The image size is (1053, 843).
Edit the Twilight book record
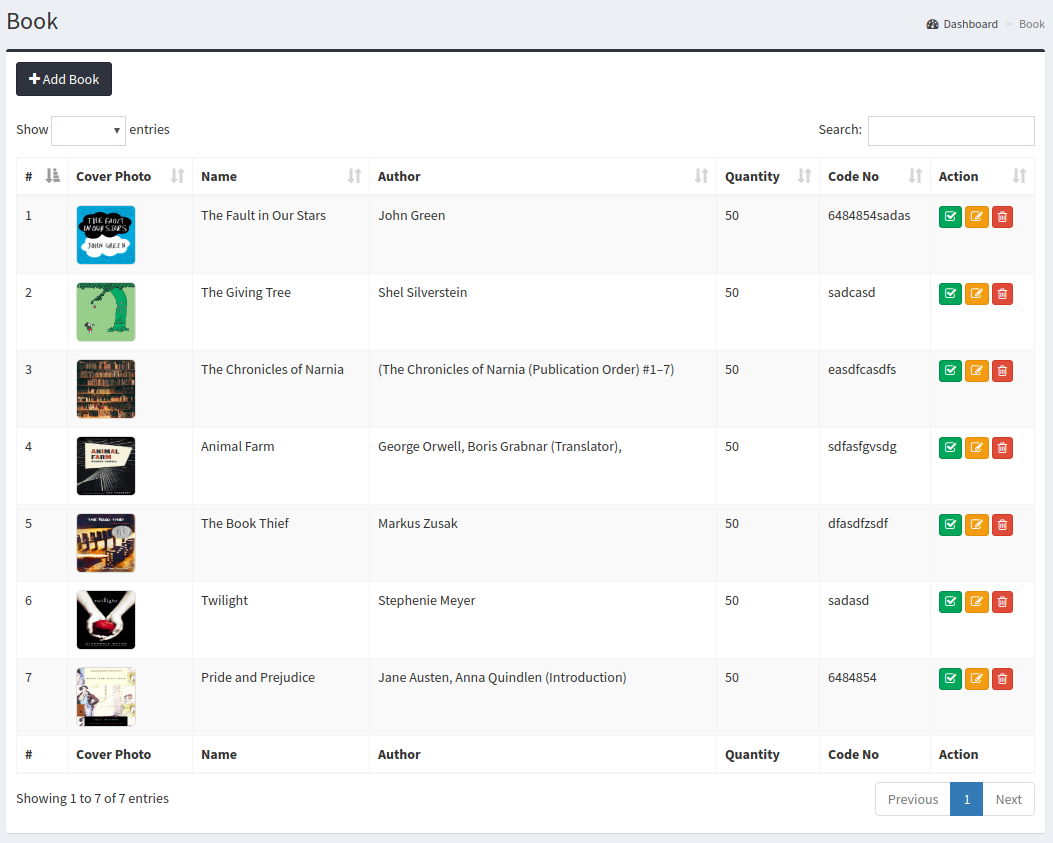pyautogui.click(x=977, y=601)
